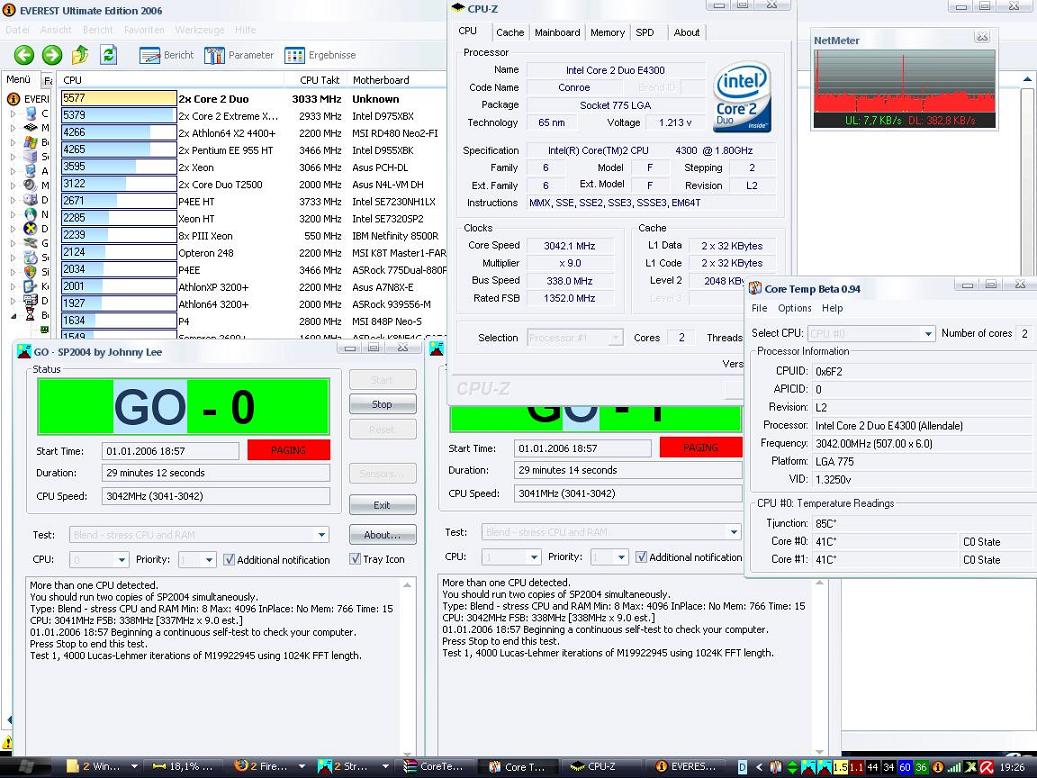Click the 5379 Core 2 Extreme score bar
This screenshot has height=778, width=1037.
tap(118, 116)
